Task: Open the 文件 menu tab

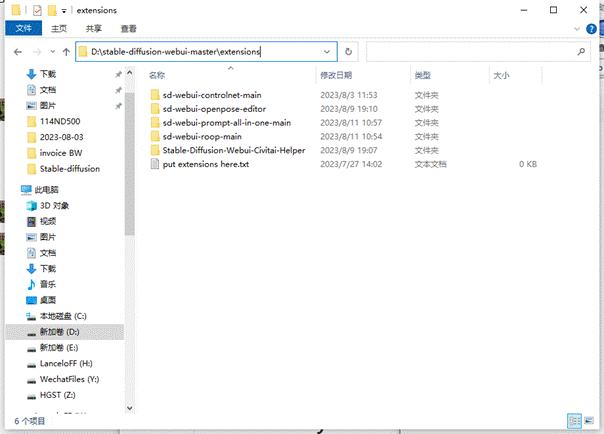Action: pos(23,28)
